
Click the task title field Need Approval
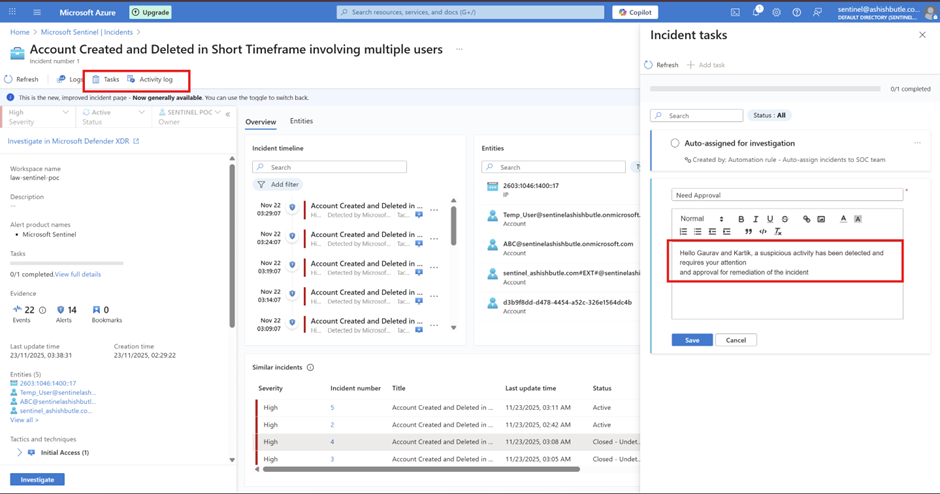[x=786, y=195]
